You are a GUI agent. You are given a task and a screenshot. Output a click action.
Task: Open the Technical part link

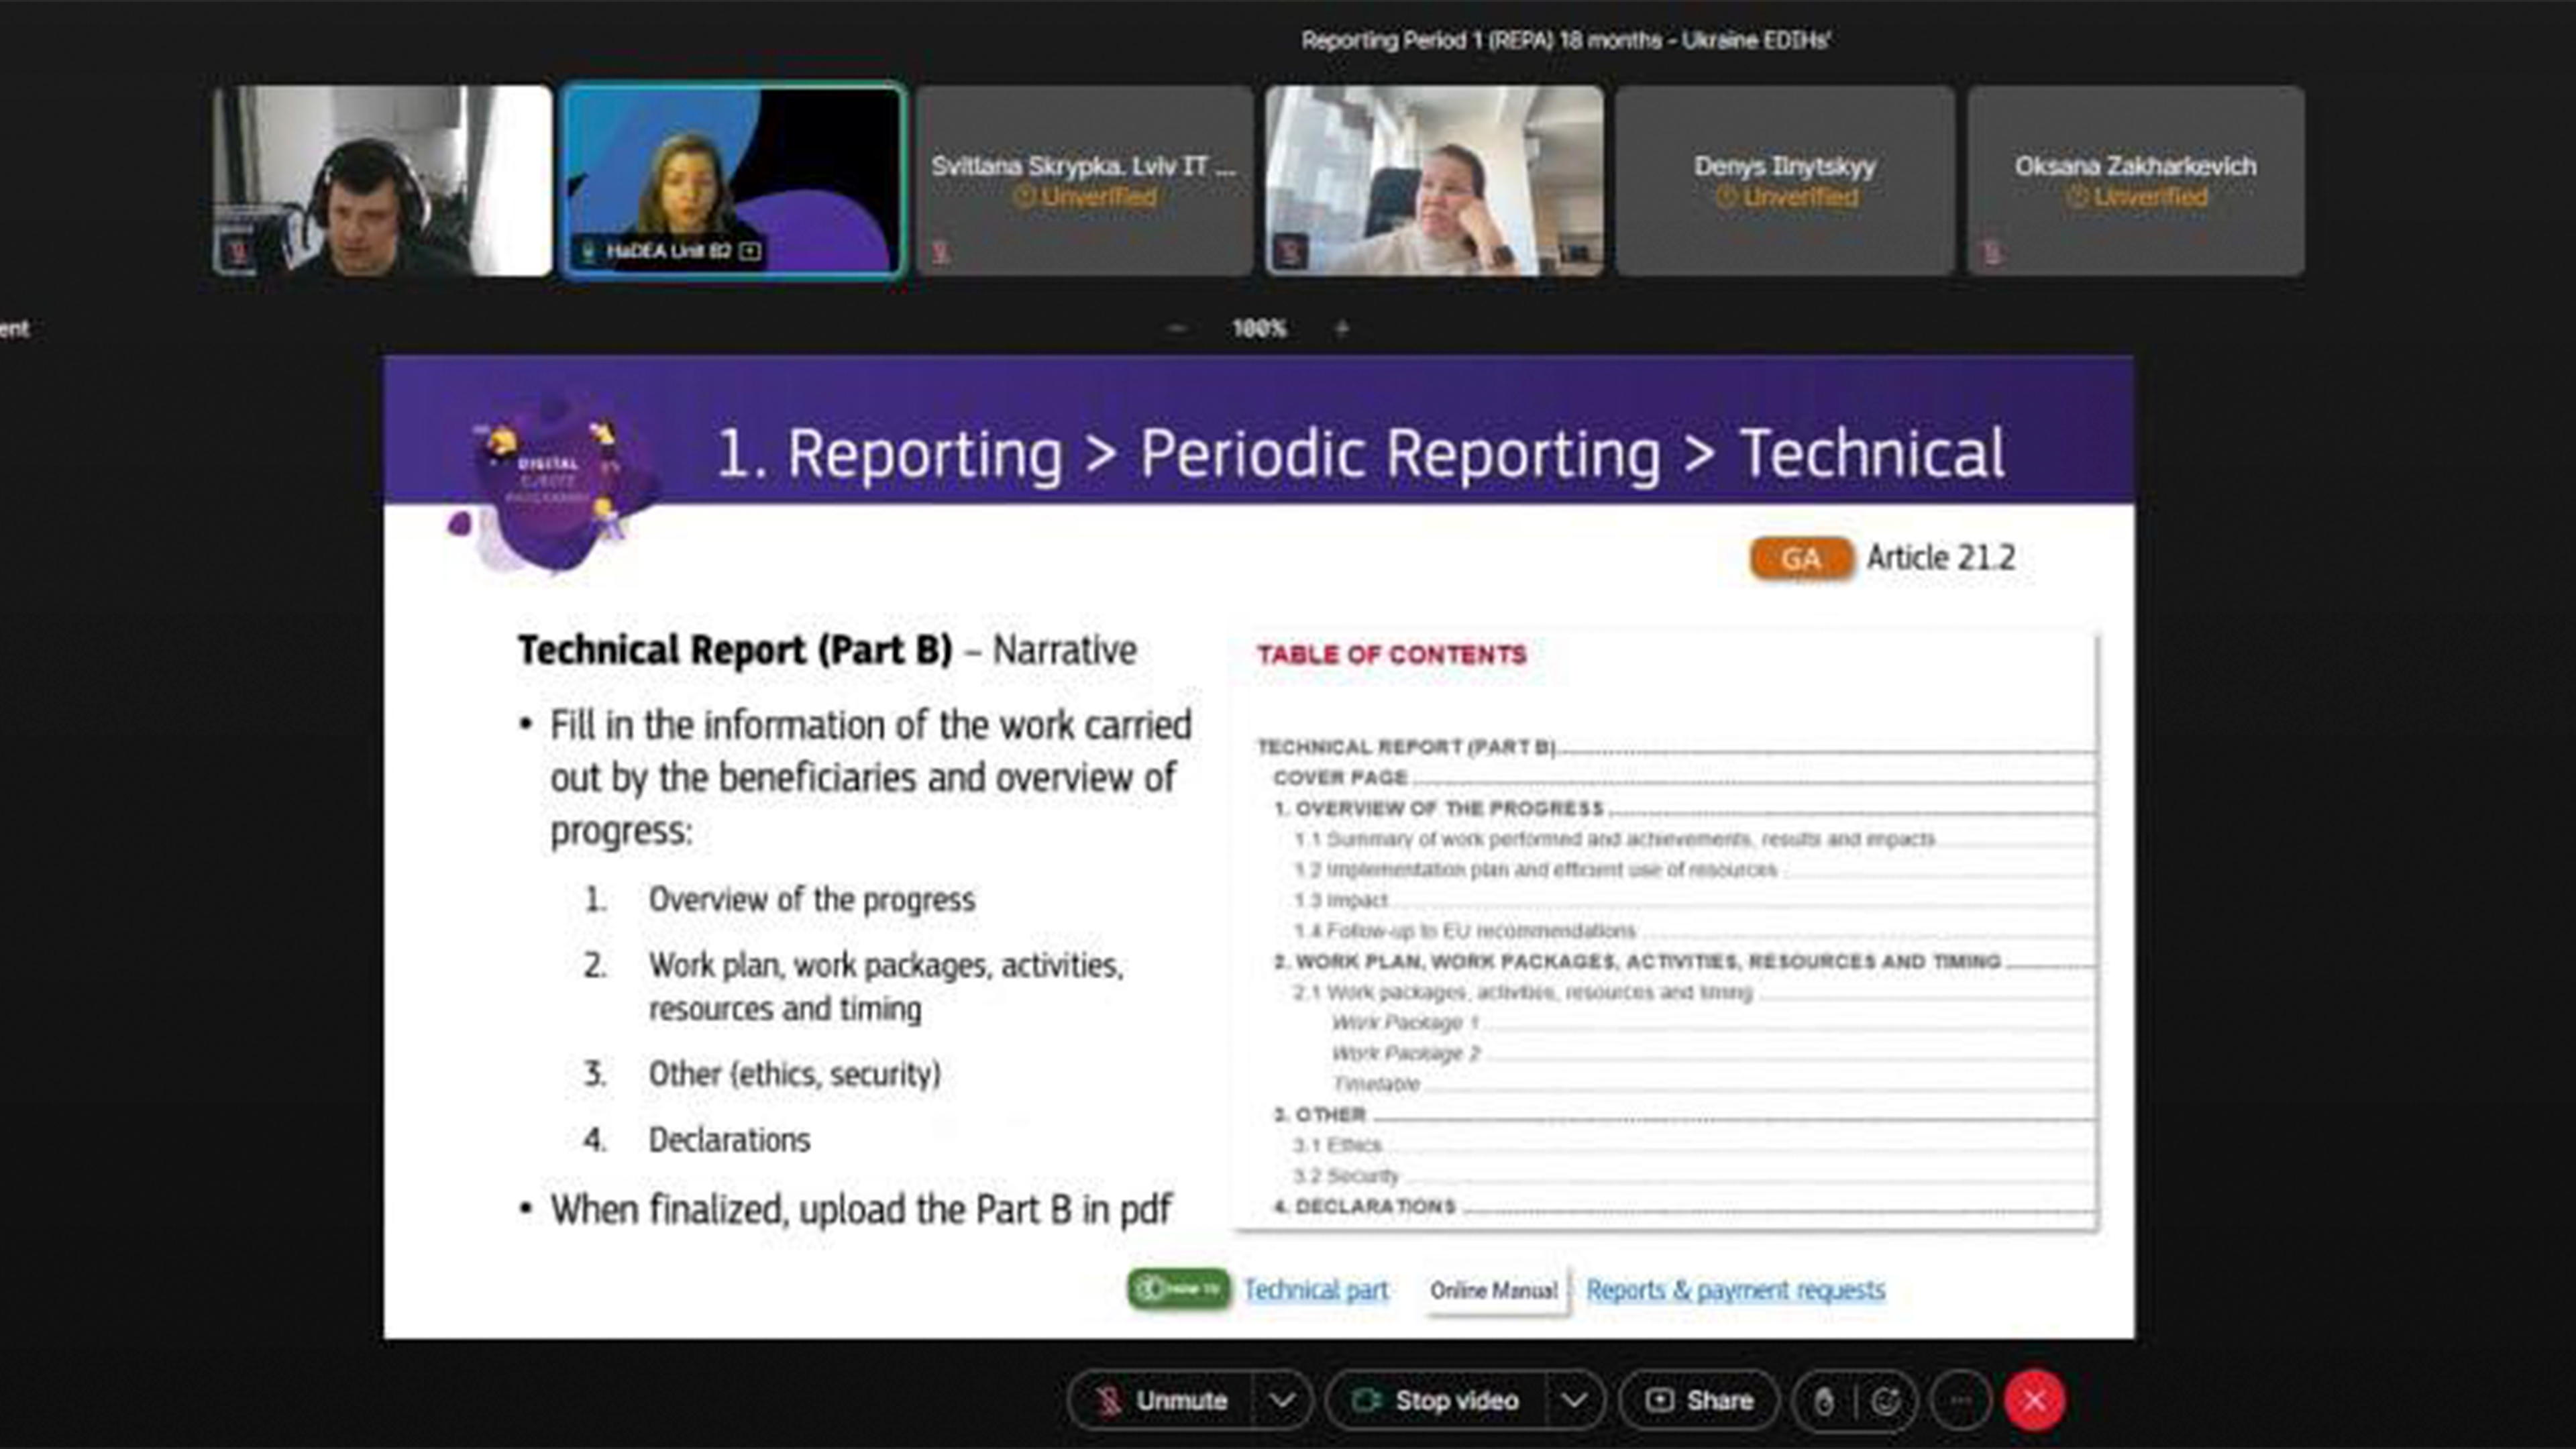[x=1316, y=1290]
